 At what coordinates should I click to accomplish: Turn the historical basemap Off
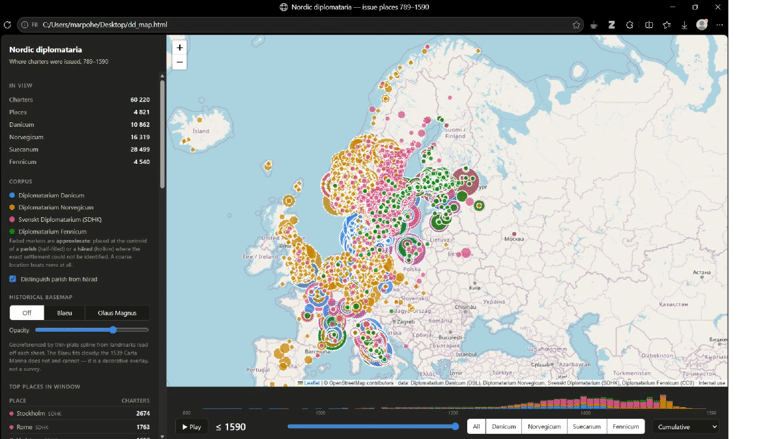coord(27,313)
